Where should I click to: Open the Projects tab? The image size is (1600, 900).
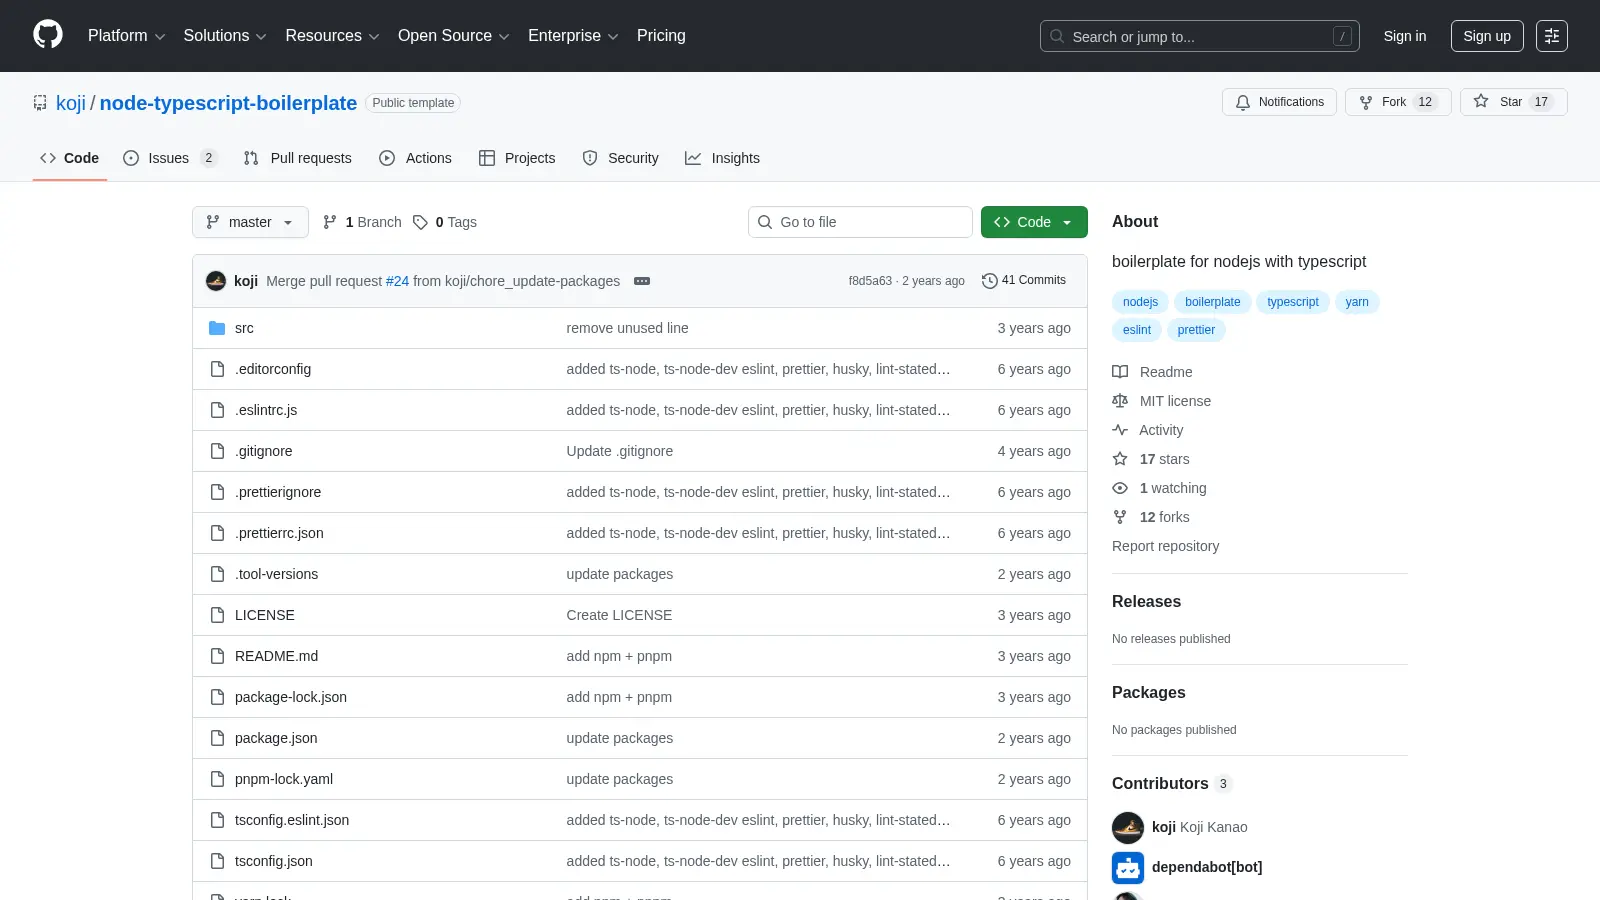click(x=517, y=158)
